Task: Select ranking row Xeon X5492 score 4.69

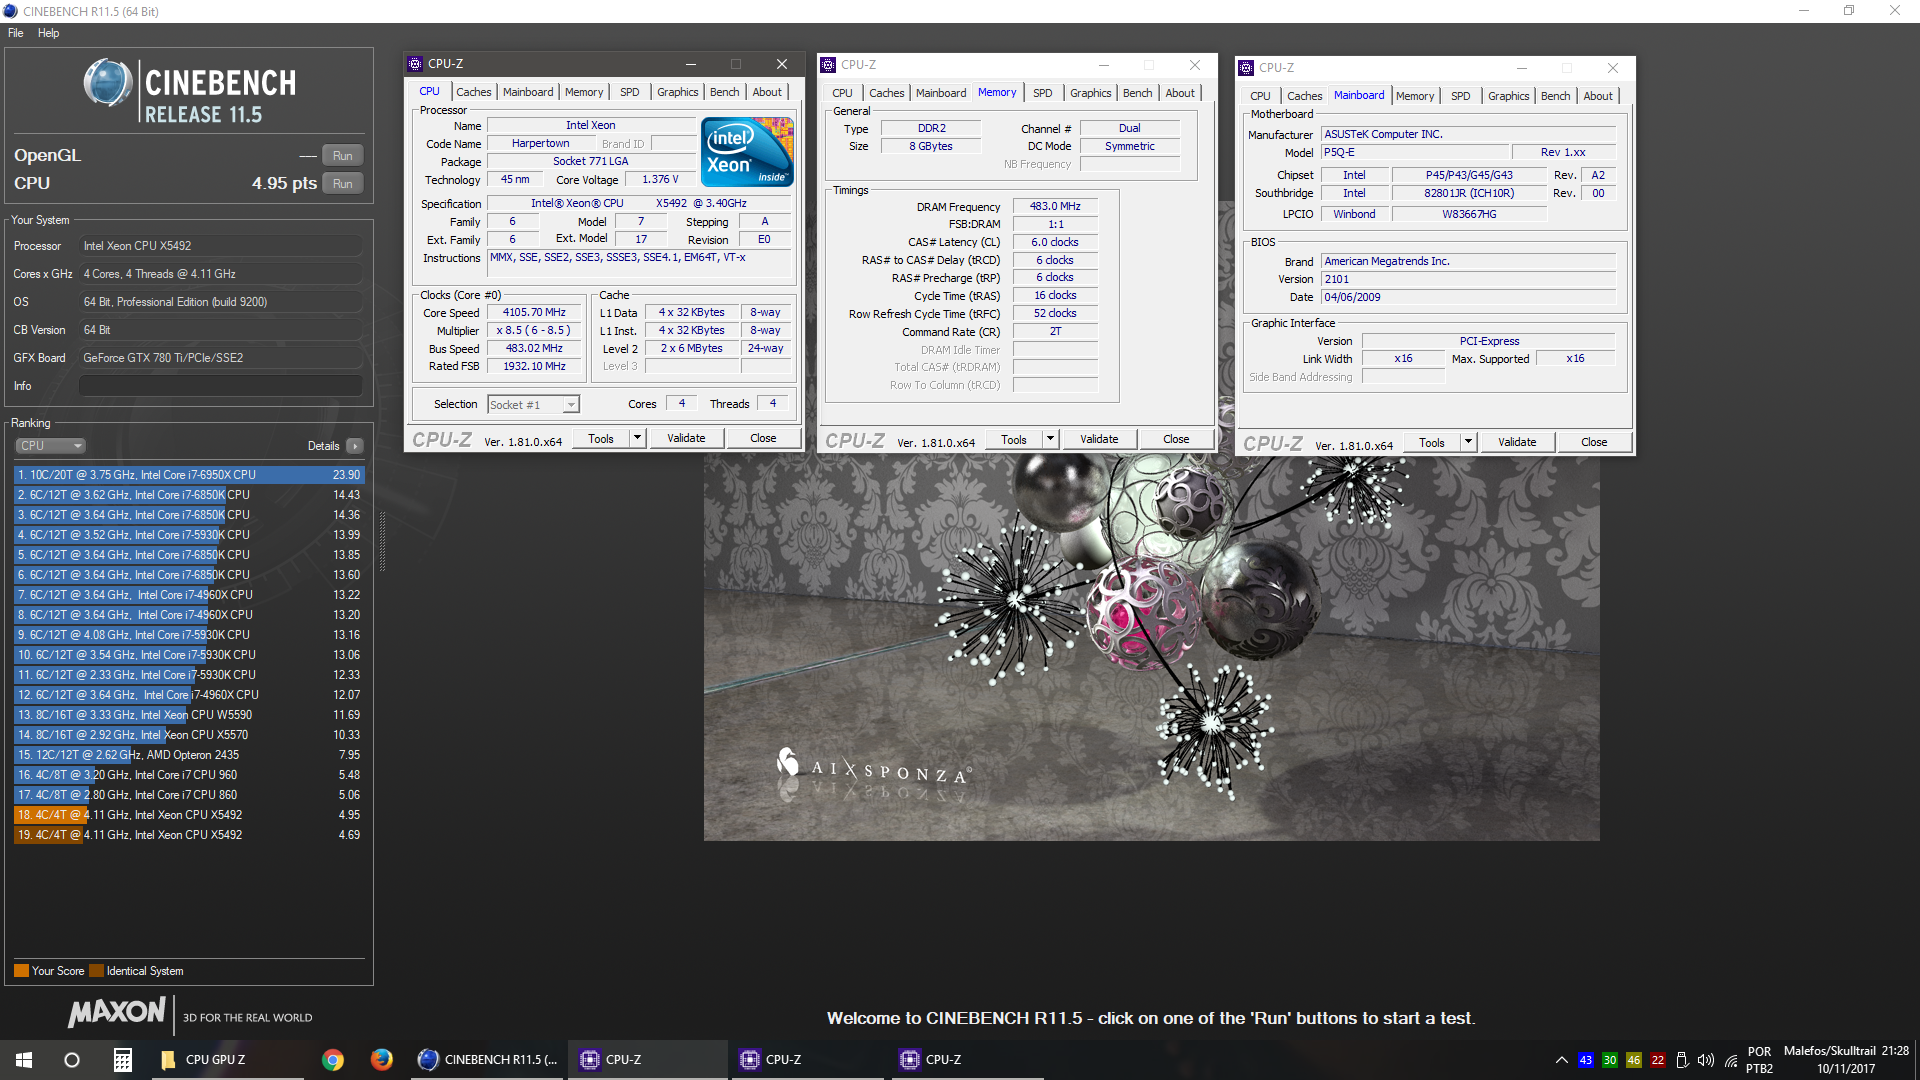Action: pos(189,835)
